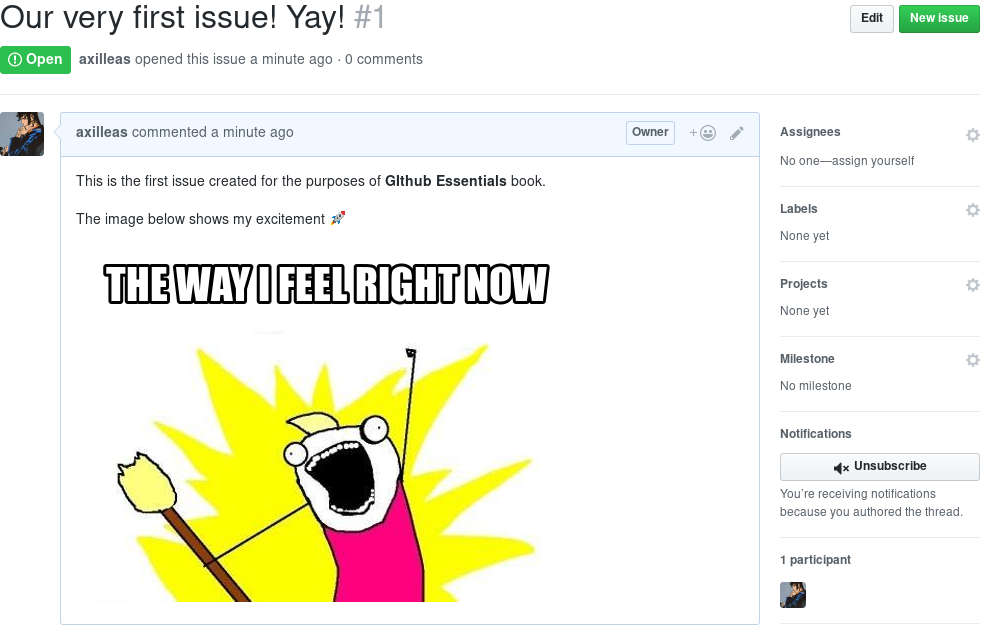Create a New issue

pos(939,18)
